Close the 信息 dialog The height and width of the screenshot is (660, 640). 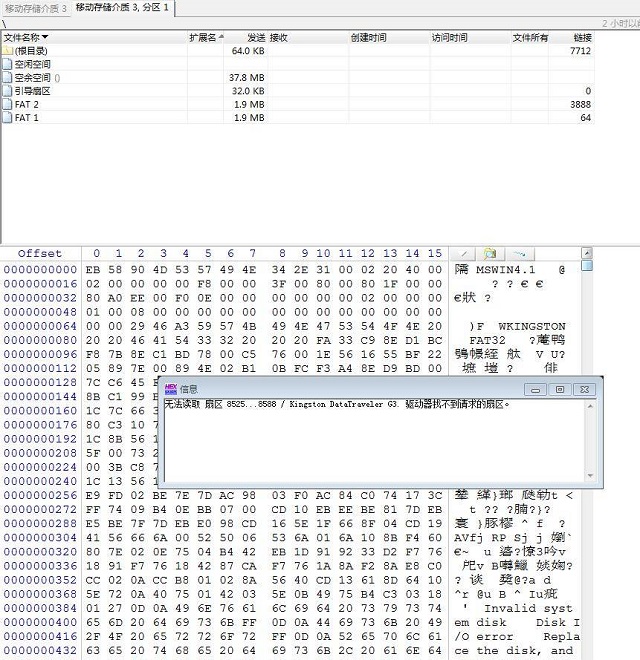[x=584, y=389]
